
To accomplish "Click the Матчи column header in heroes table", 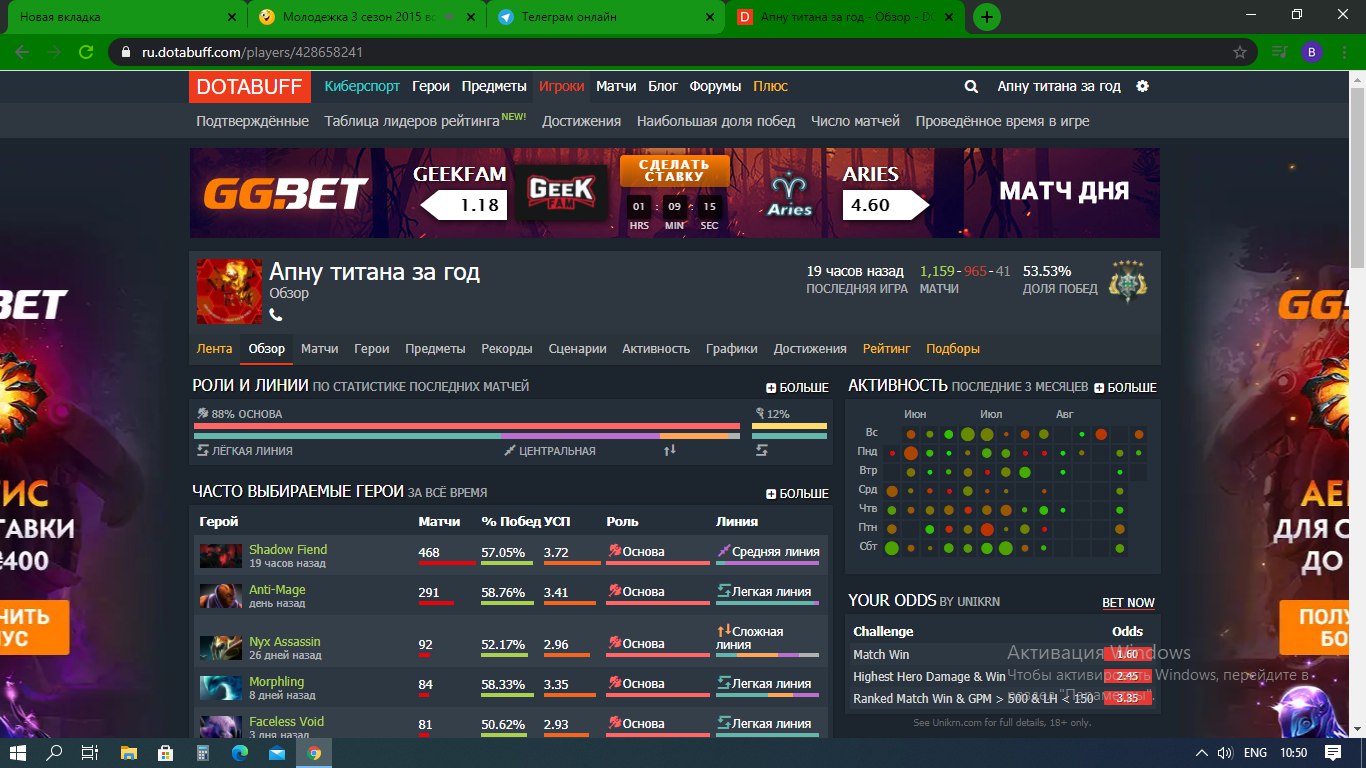I will pos(439,522).
